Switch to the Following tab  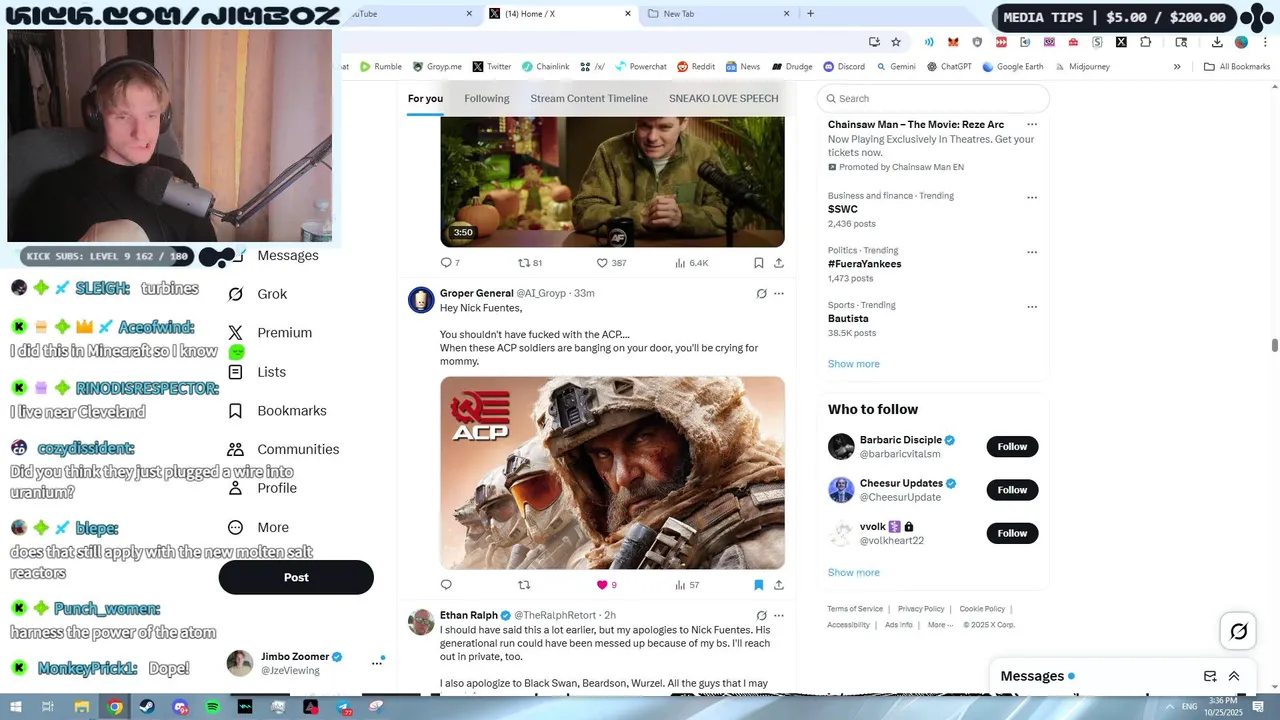pyautogui.click(x=487, y=98)
